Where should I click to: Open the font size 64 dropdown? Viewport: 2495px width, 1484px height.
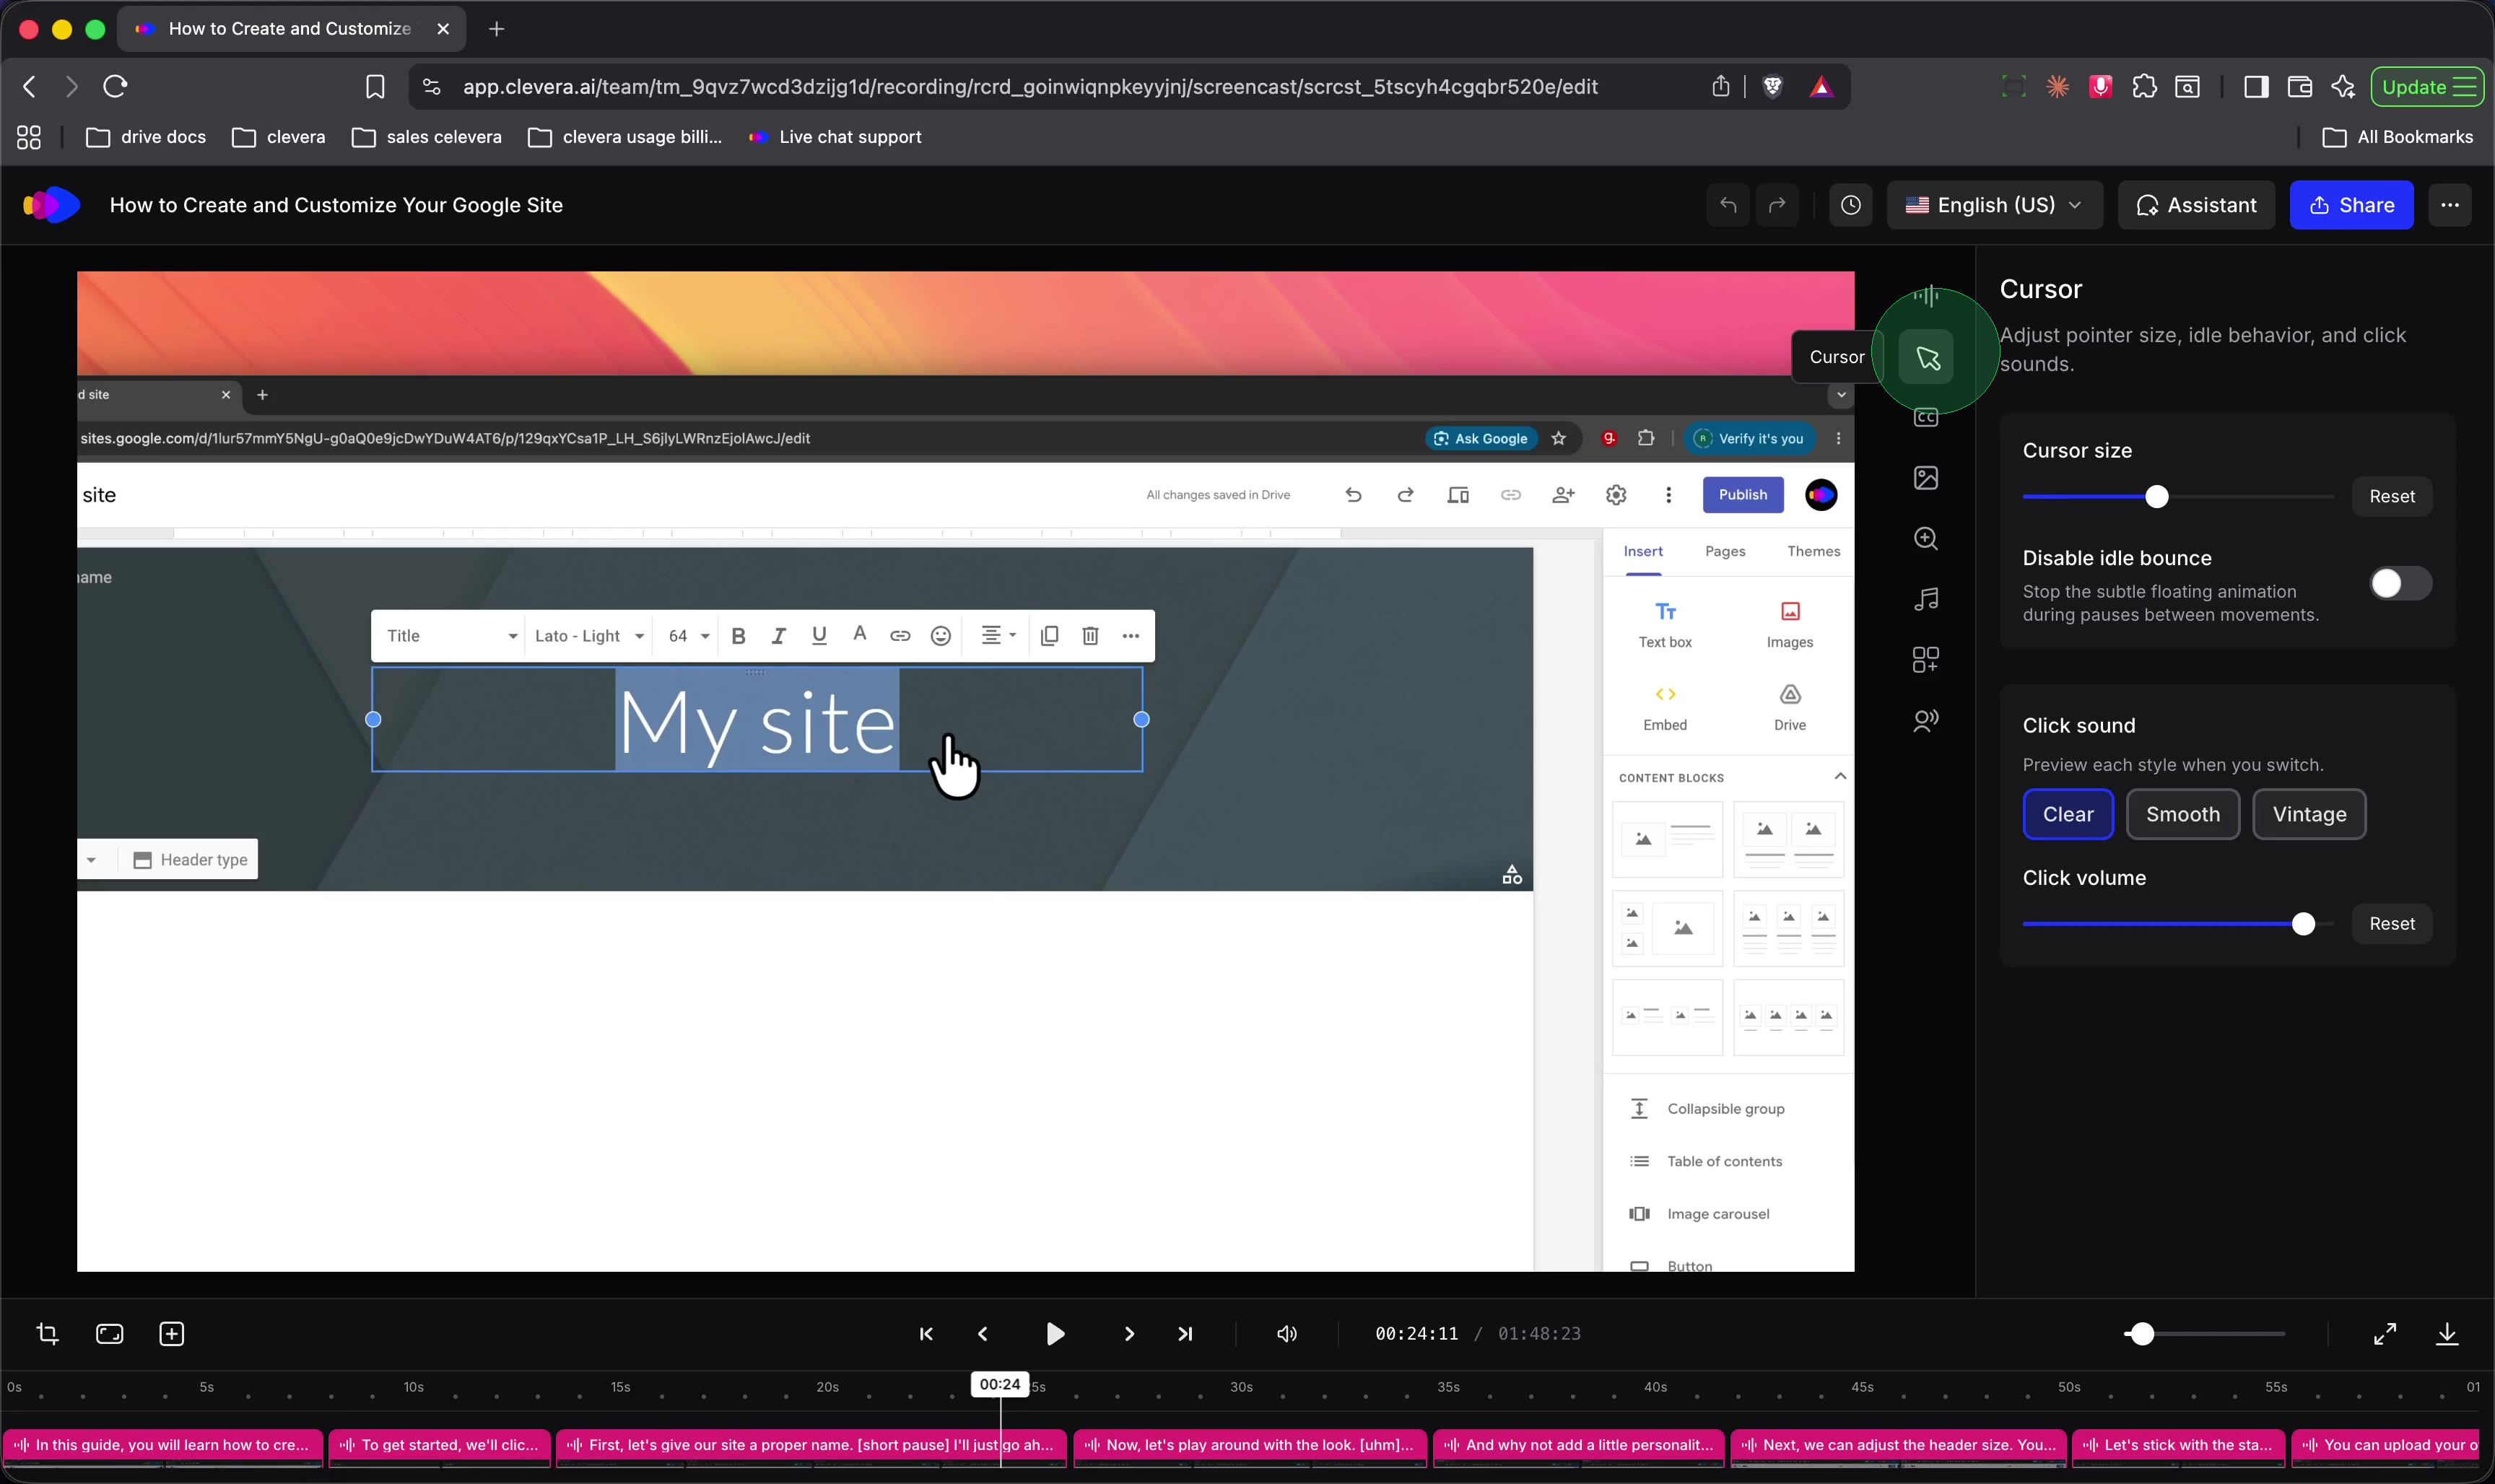(x=688, y=636)
